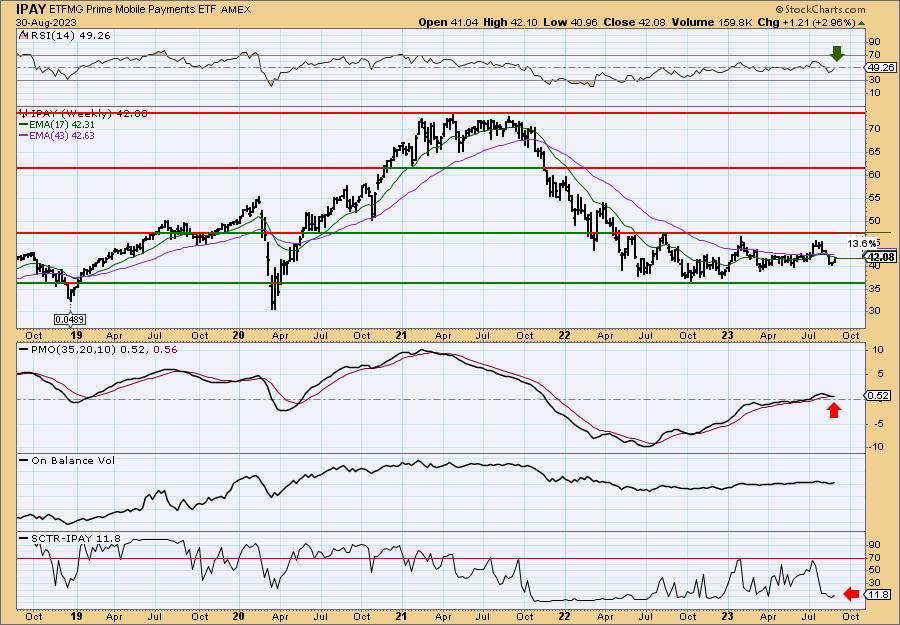Click the black PMO legend line swatch
Viewport: 900px width, 625px height.
pyautogui.click(x=24, y=349)
